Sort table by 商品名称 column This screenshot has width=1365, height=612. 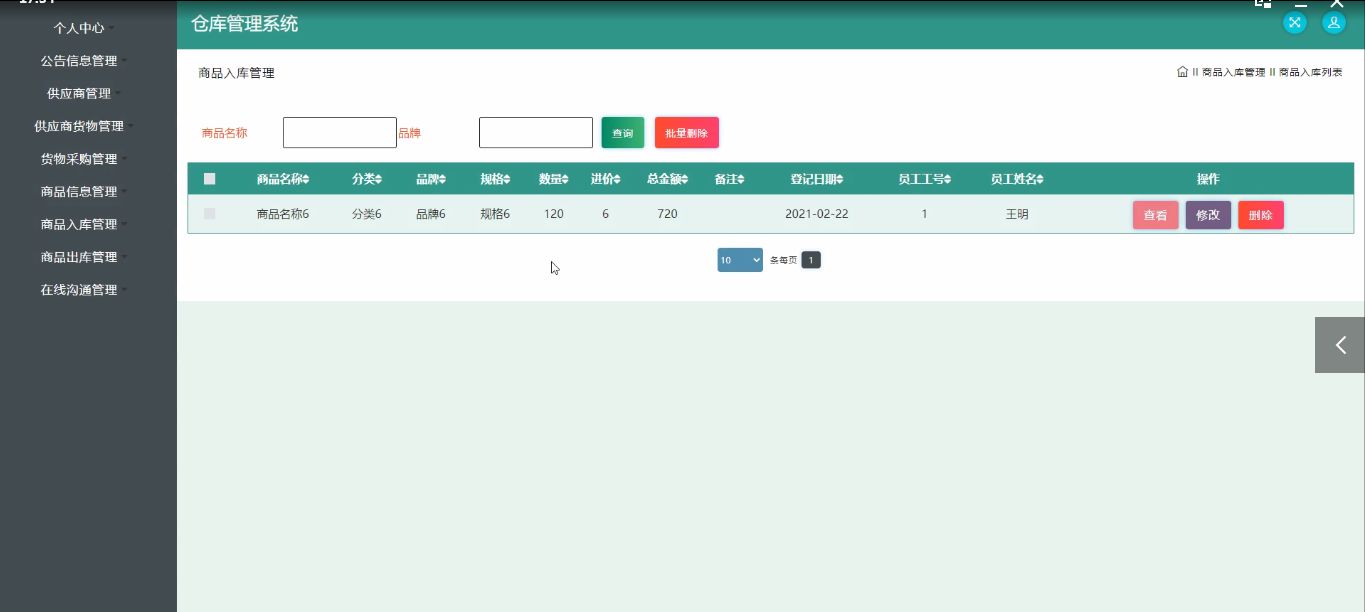click(283, 179)
